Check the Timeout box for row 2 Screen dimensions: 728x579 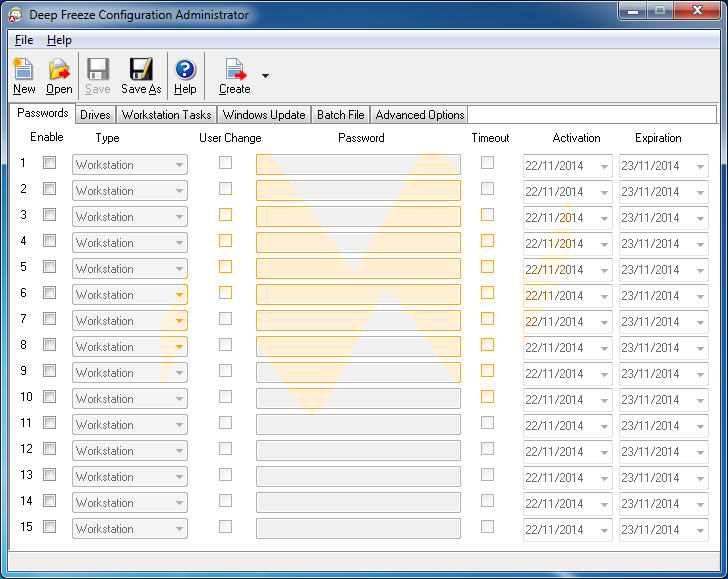click(x=488, y=189)
